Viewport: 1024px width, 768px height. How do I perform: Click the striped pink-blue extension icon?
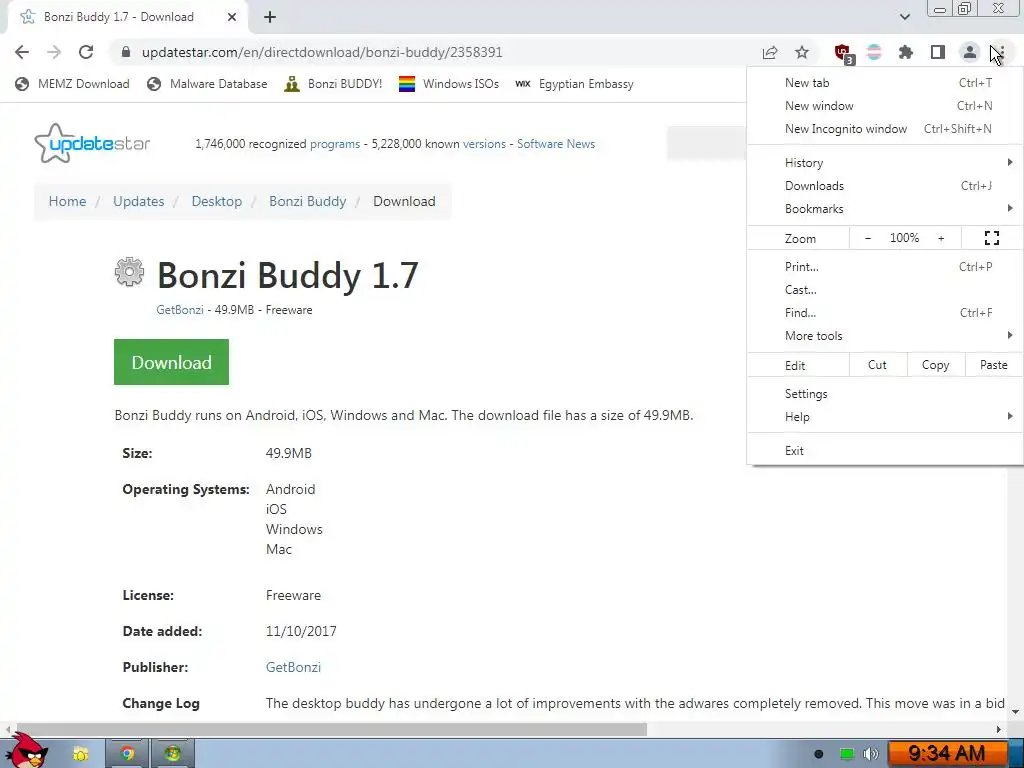pyautogui.click(x=874, y=52)
